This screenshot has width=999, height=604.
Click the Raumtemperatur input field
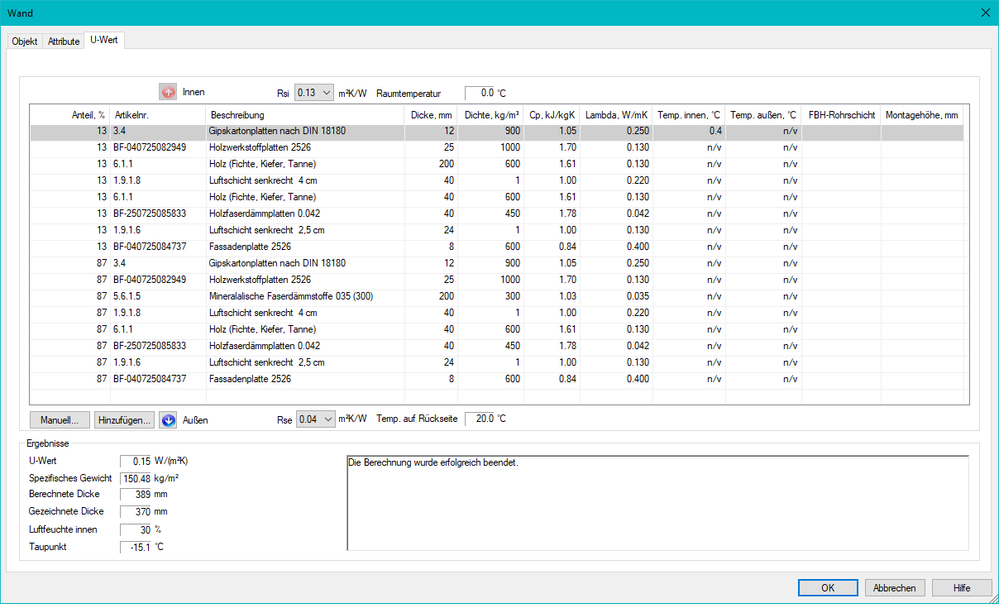point(480,93)
